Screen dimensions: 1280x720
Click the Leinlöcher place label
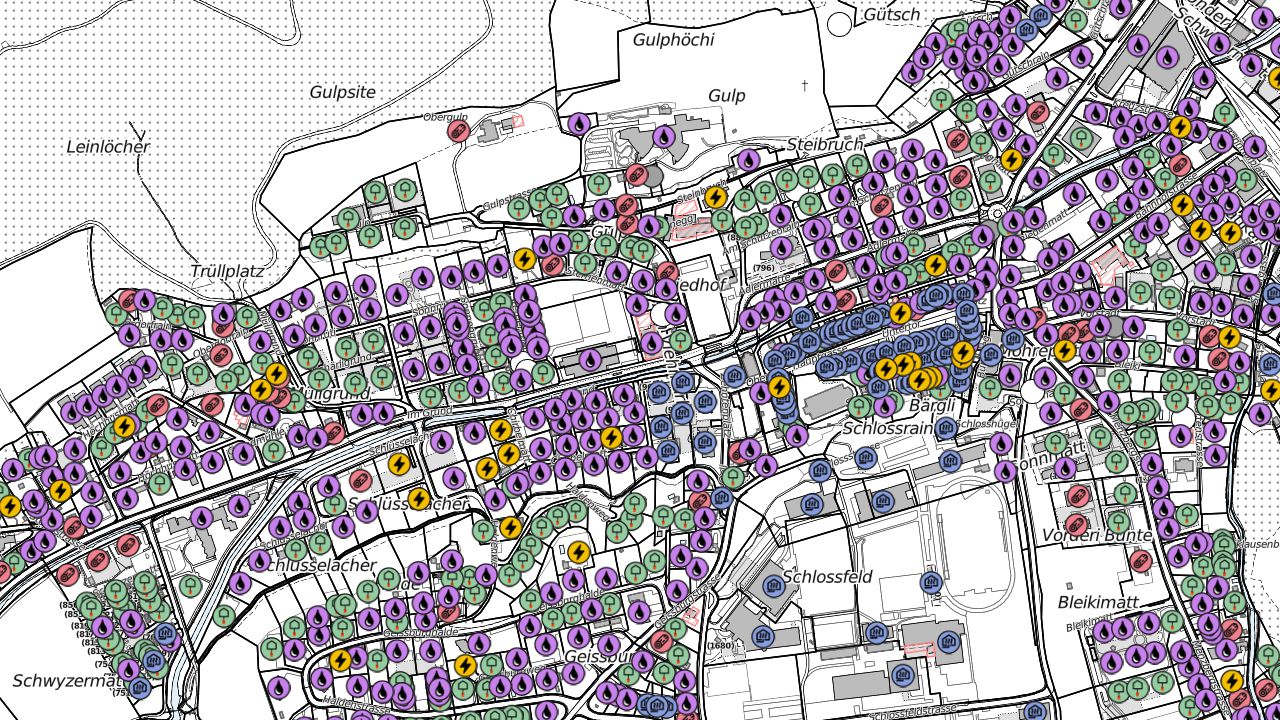[108, 147]
